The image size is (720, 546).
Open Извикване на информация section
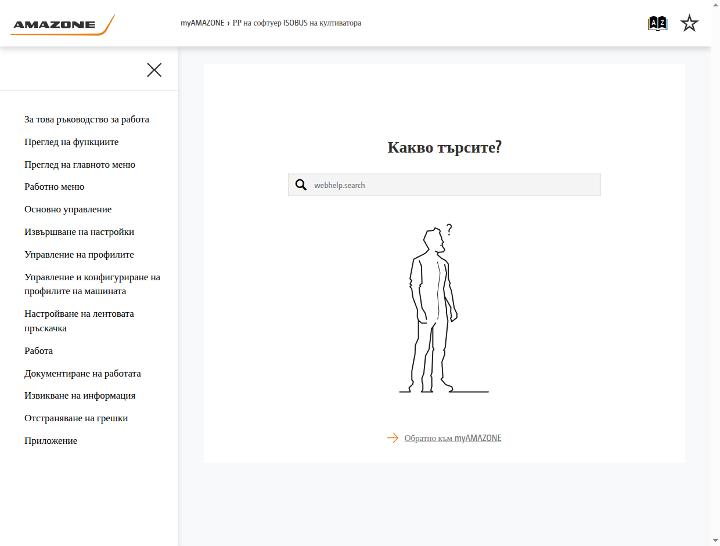(80, 396)
